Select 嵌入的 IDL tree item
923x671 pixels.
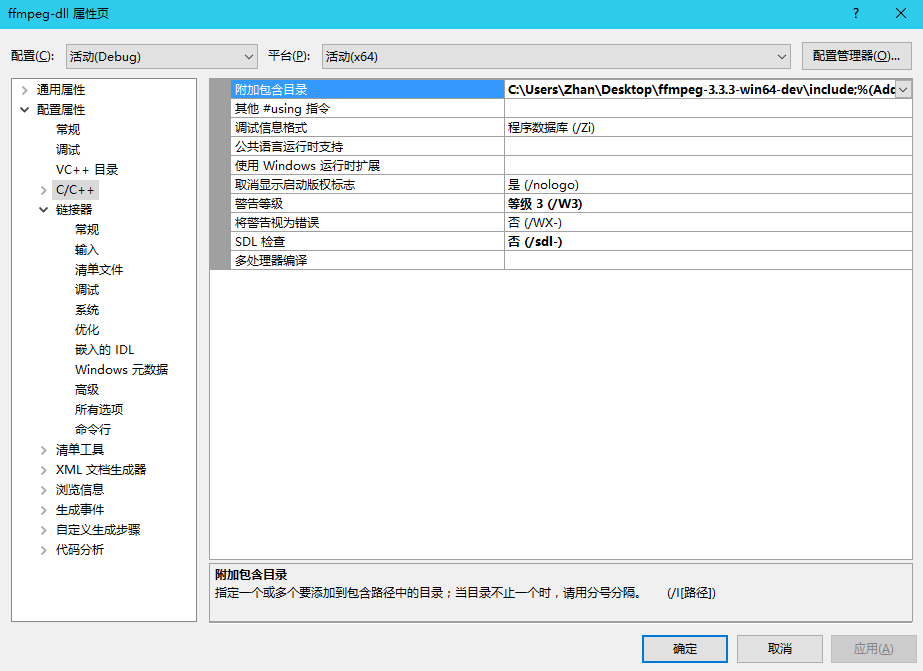(105, 350)
